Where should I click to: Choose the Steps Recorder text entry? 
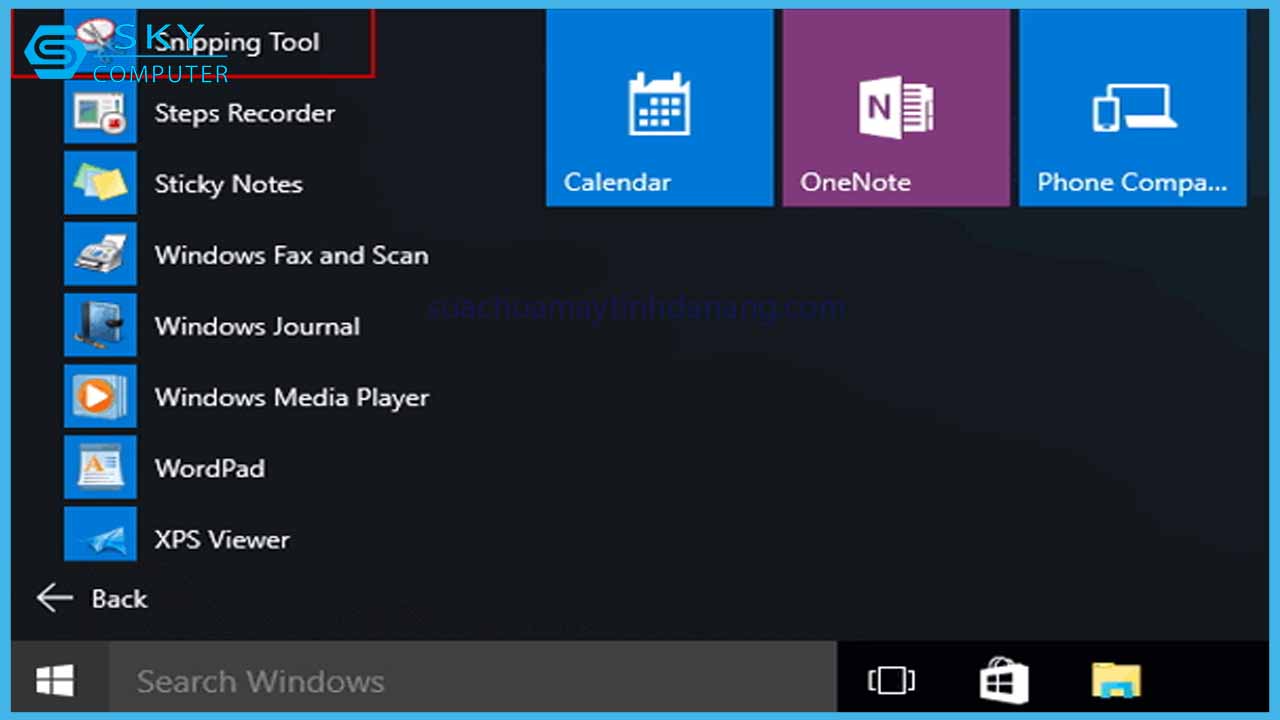245,114
